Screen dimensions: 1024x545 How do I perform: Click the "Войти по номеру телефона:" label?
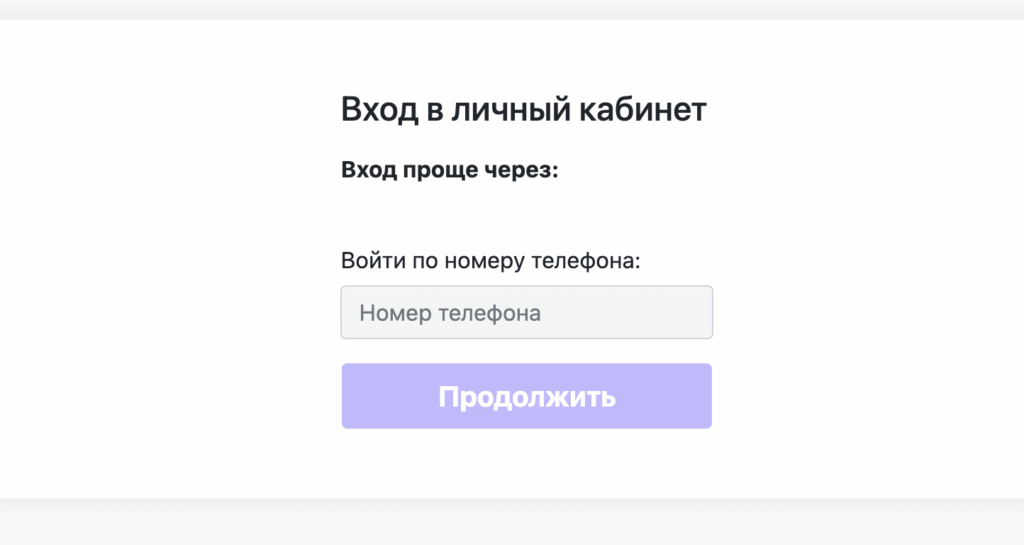pos(490,261)
